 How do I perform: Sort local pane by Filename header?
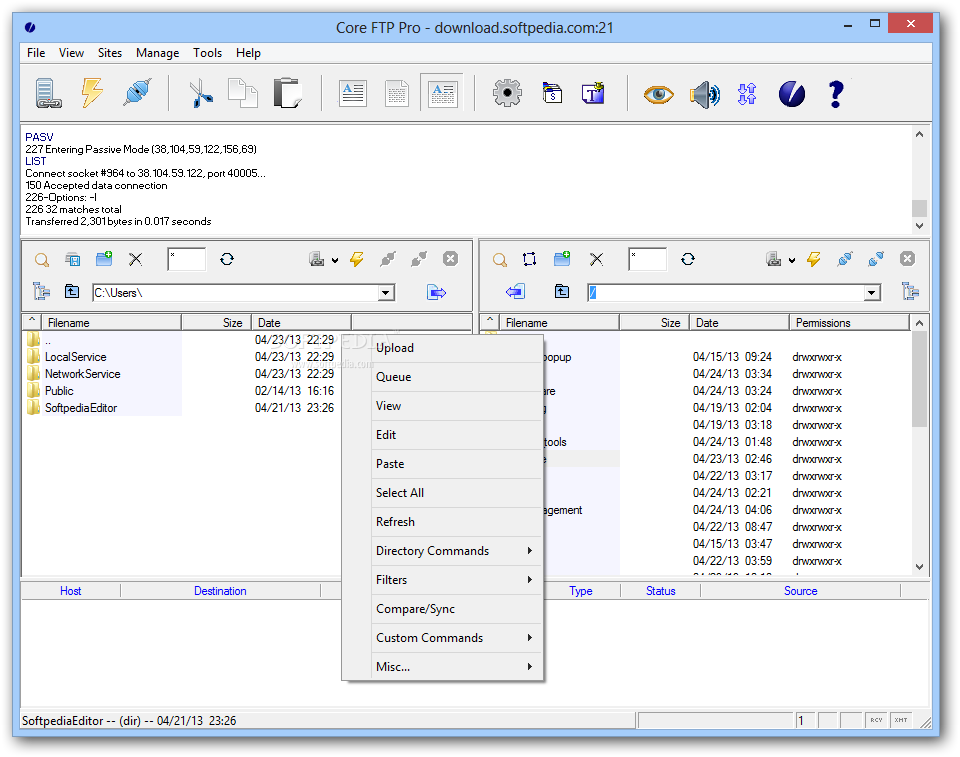click(111, 323)
